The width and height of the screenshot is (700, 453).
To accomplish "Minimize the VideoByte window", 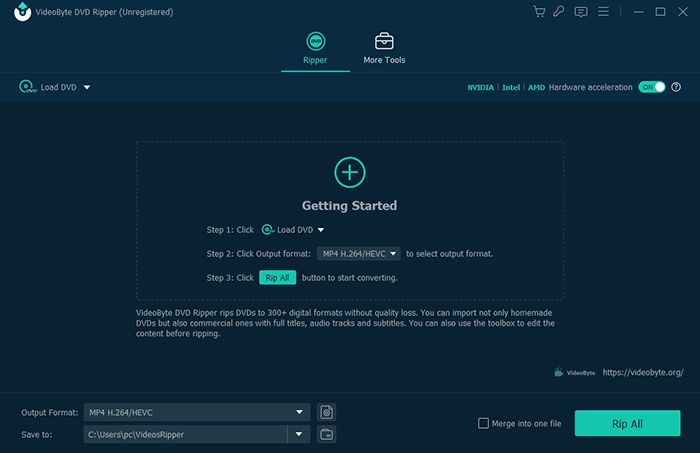I will pos(638,12).
